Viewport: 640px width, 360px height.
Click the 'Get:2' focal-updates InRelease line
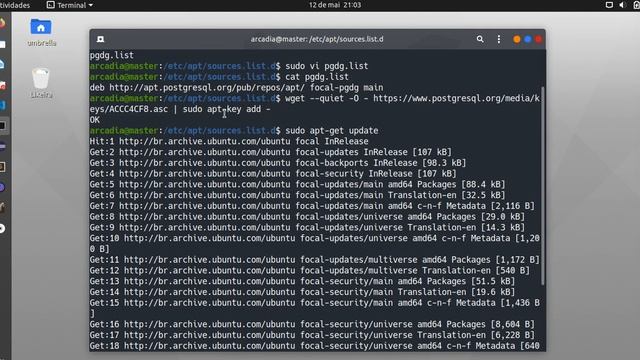point(271,152)
